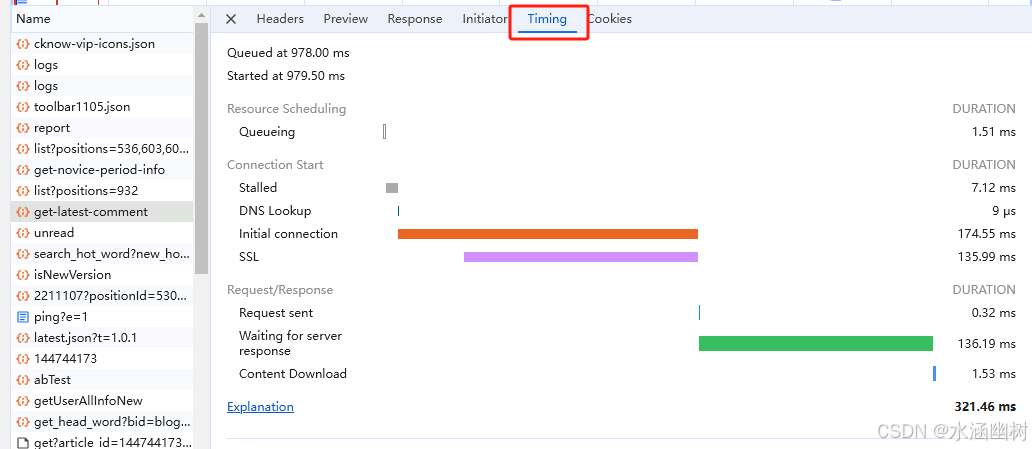This screenshot has width=1032, height=449.
Task: Select the Cookies tab
Action: pyautogui.click(x=610, y=19)
